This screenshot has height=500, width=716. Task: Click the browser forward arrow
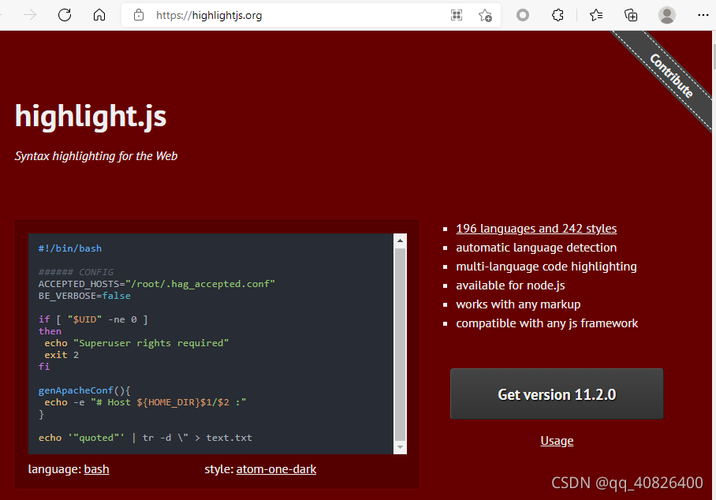30,15
